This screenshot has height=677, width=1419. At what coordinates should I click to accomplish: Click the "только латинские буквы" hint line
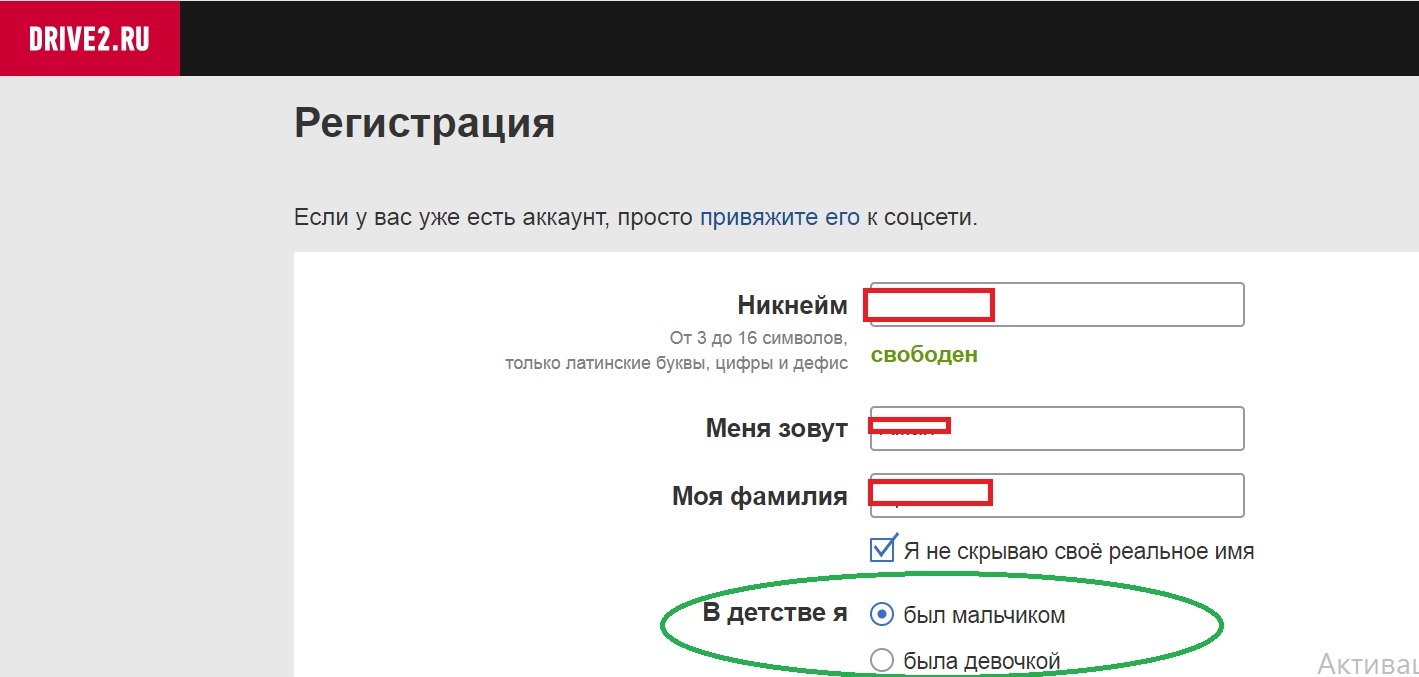pos(676,364)
